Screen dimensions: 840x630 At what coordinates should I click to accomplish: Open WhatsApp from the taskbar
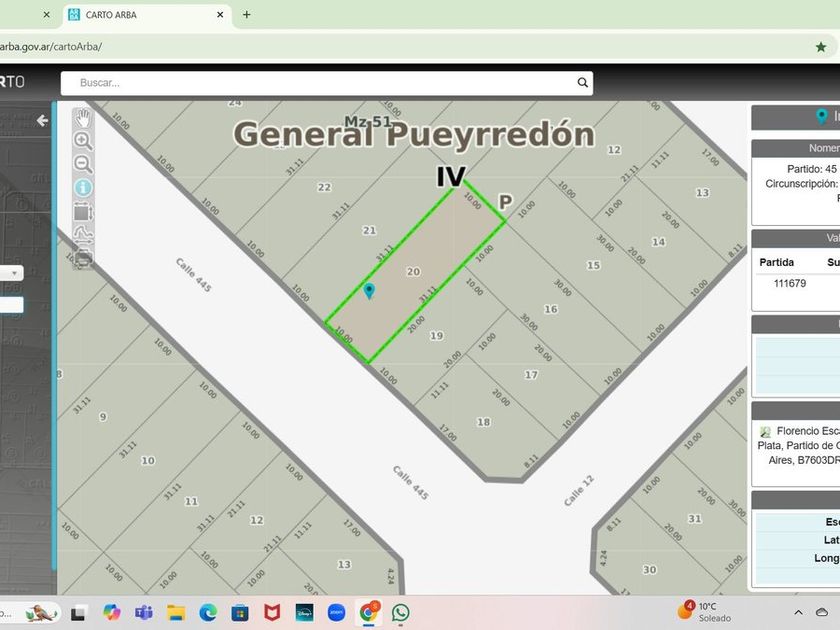click(401, 612)
